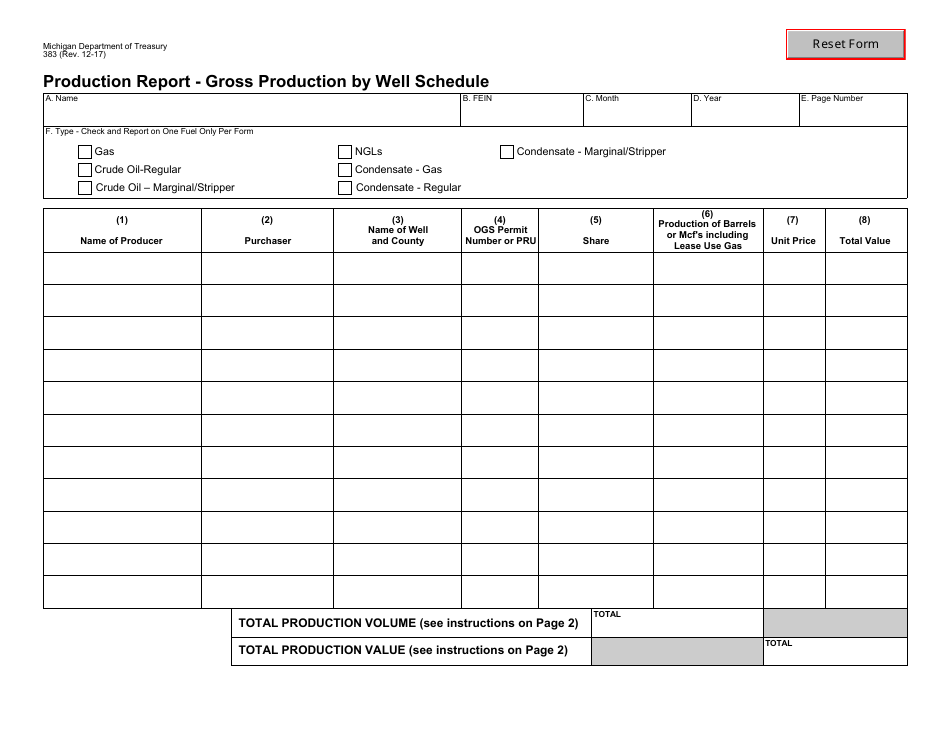Check the NGLs checkbox
The width and height of the screenshot is (950, 735).
pyautogui.click(x=347, y=152)
